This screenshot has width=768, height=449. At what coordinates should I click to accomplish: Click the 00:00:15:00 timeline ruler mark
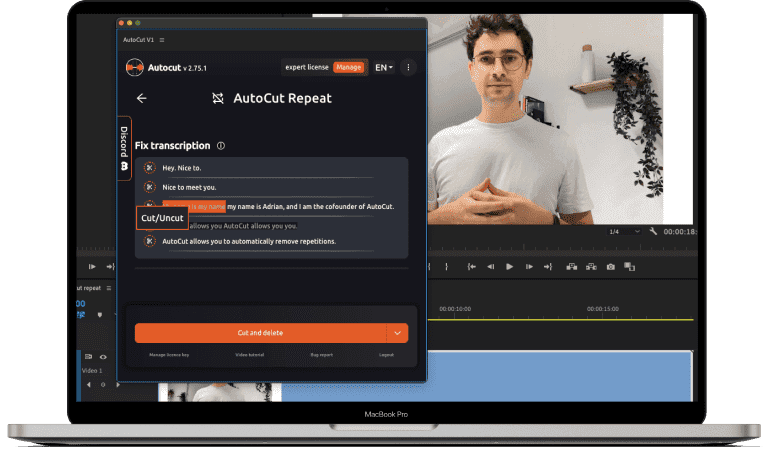(602, 309)
